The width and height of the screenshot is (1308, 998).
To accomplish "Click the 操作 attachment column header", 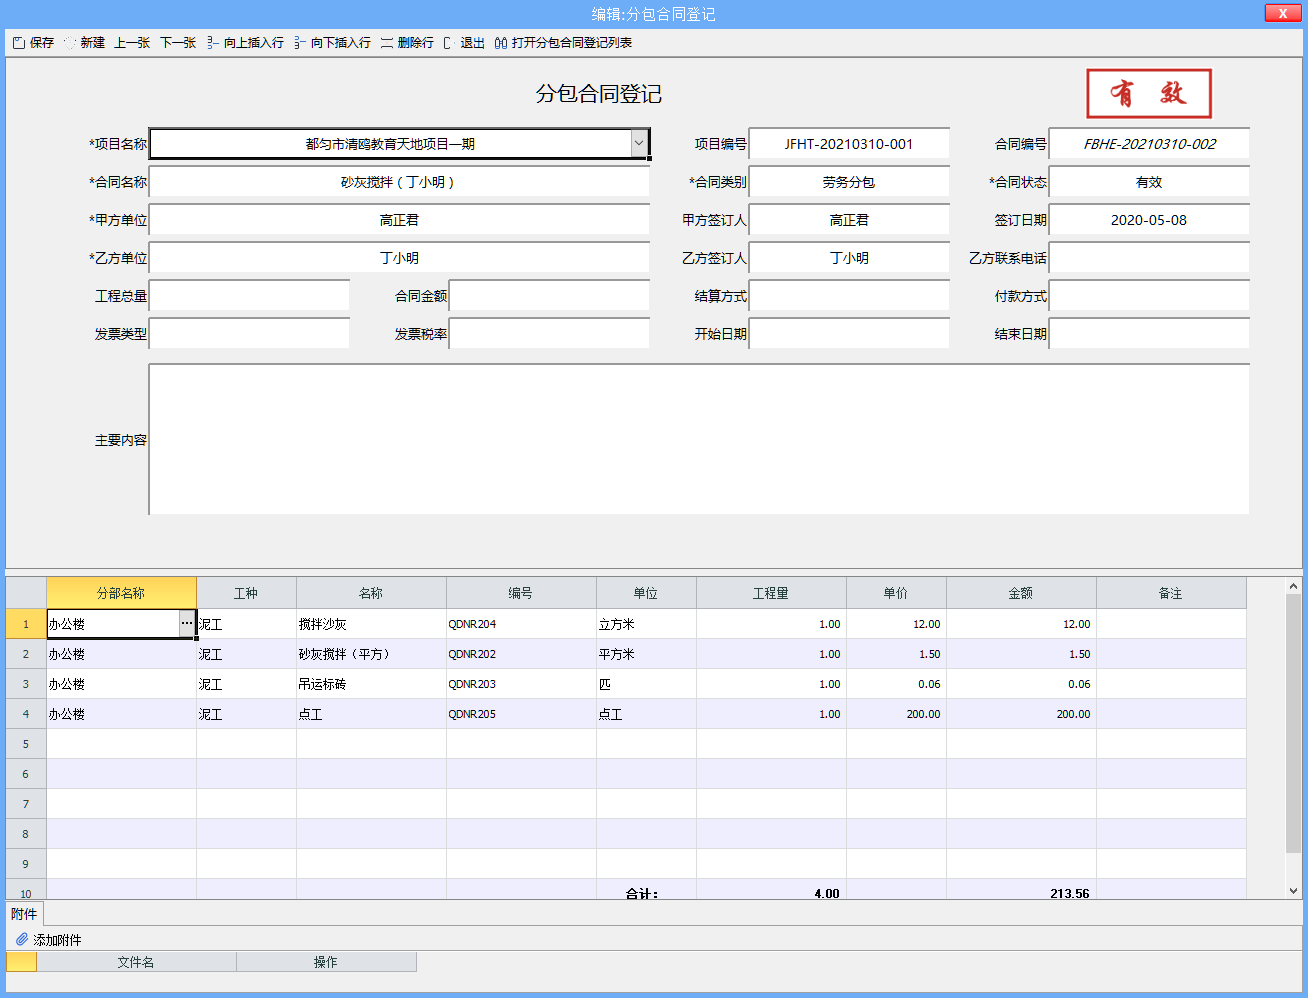I will (x=326, y=962).
